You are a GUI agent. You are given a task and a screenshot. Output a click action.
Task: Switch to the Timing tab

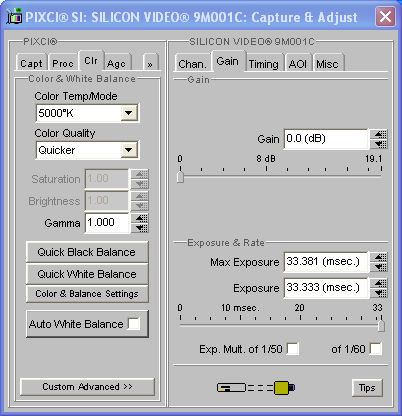pos(263,63)
